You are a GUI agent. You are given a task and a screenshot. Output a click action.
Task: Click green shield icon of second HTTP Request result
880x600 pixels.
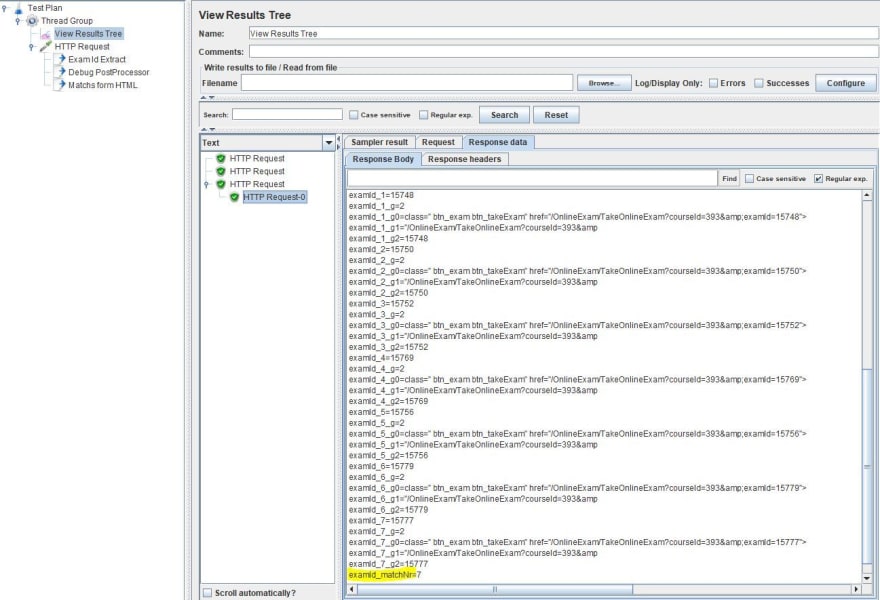(221, 172)
